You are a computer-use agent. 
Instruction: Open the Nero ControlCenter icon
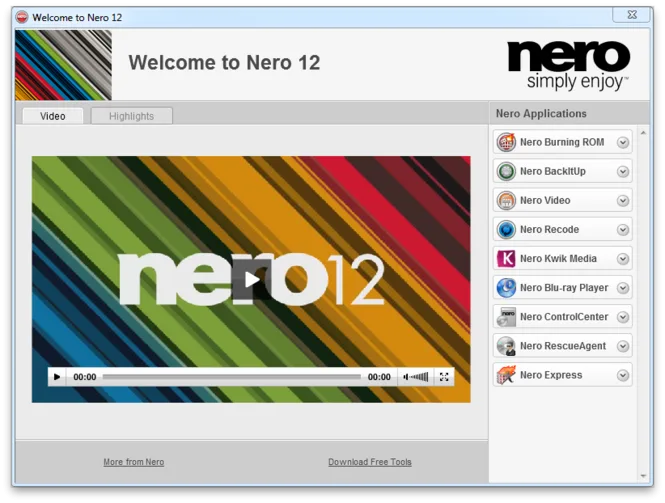click(x=506, y=317)
